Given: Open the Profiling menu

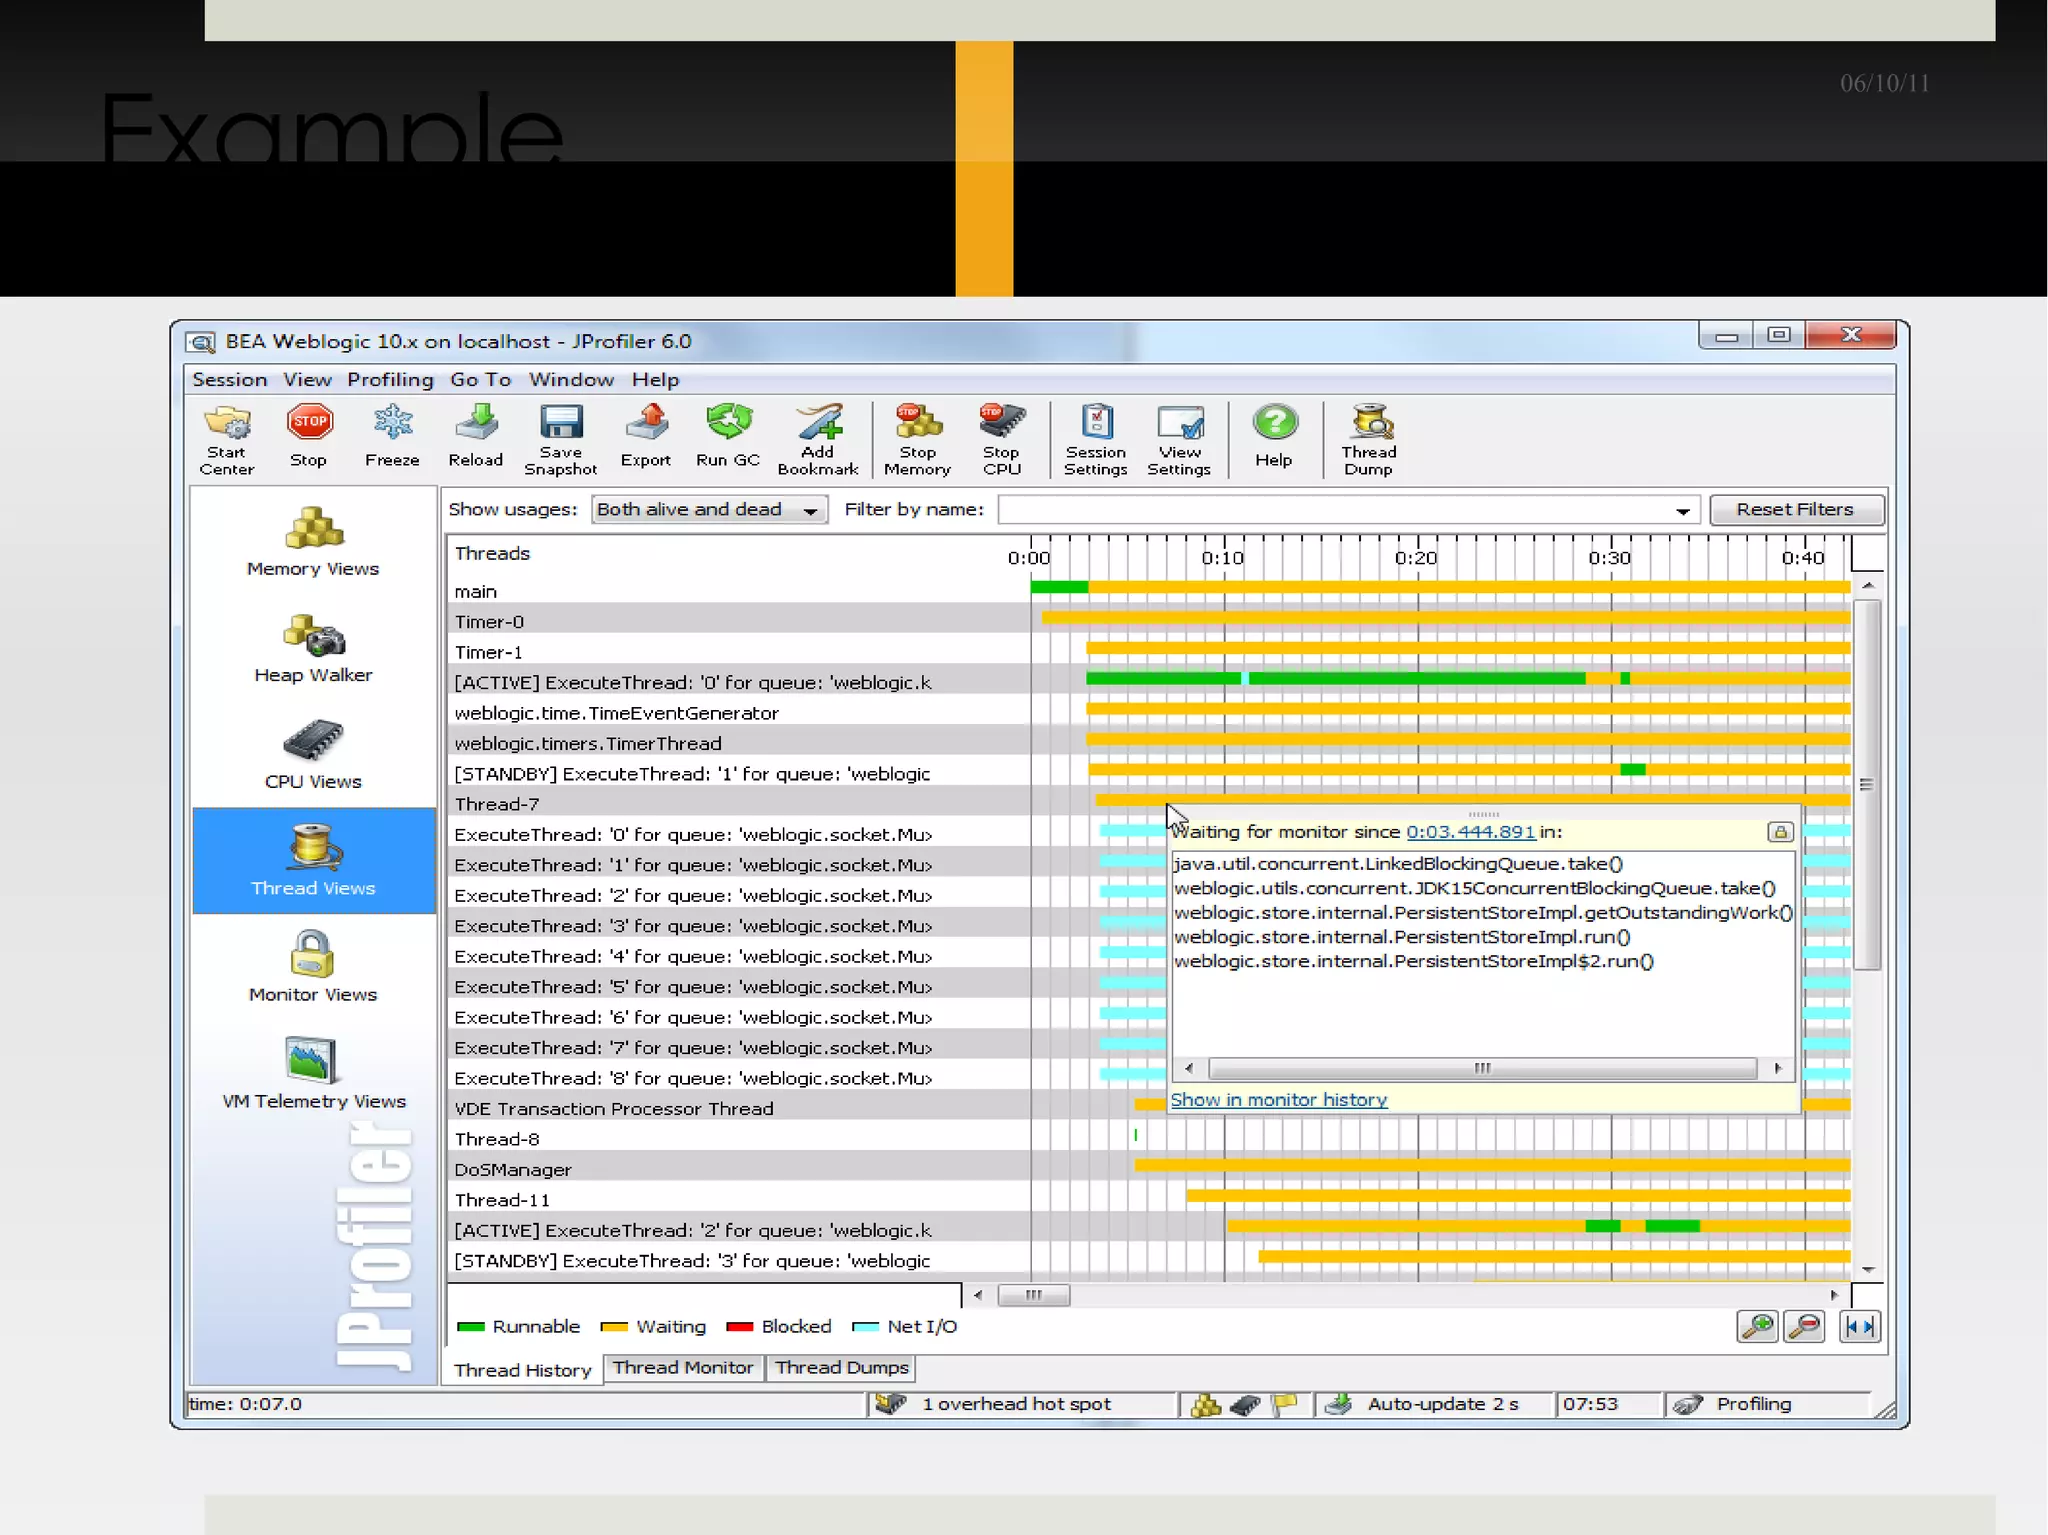Looking at the screenshot, I should 390,380.
